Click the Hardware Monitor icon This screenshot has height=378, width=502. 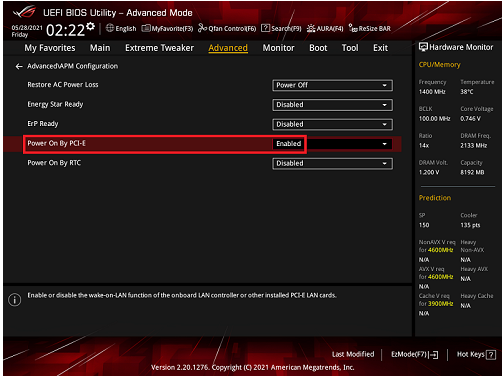coord(423,47)
